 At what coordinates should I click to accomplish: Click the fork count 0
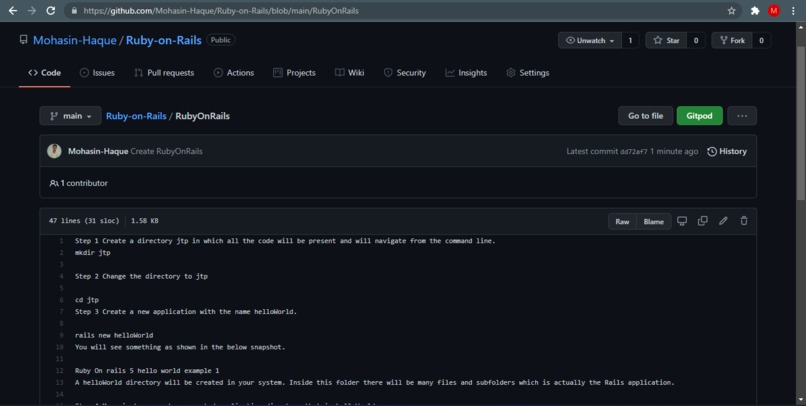(761, 41)
